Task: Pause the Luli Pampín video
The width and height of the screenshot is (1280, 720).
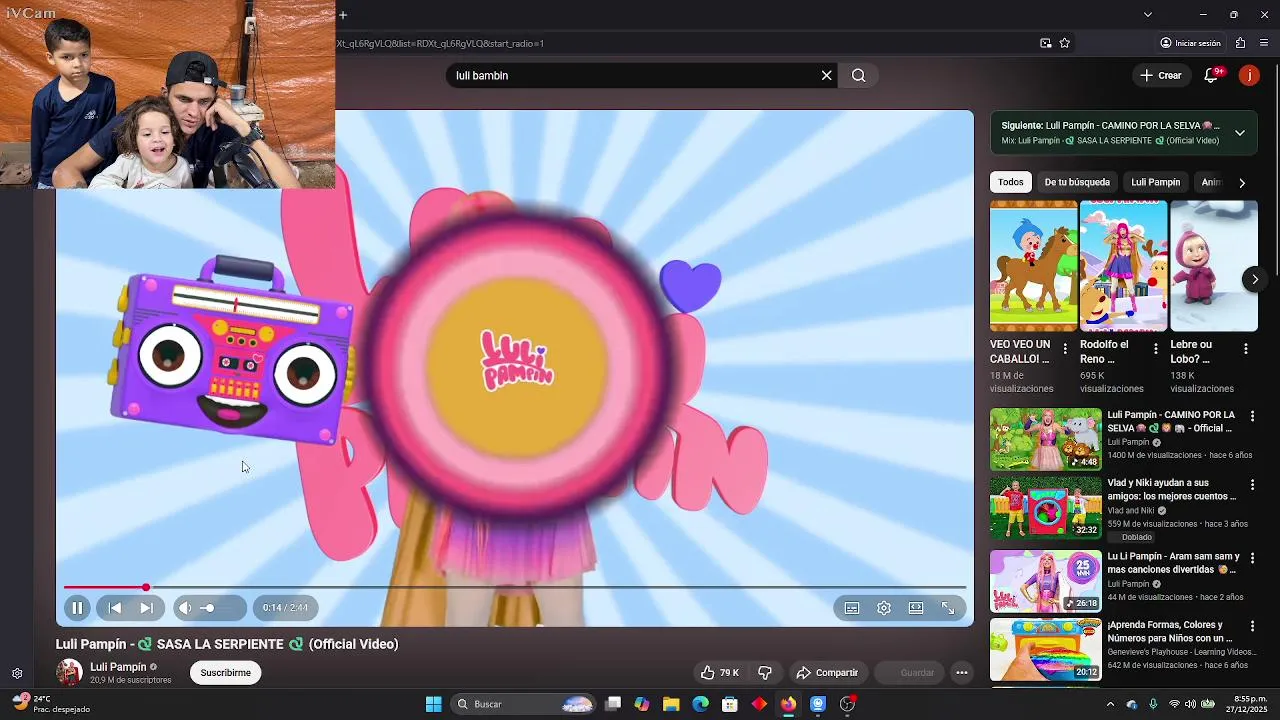Action: [x=77, y=608]
